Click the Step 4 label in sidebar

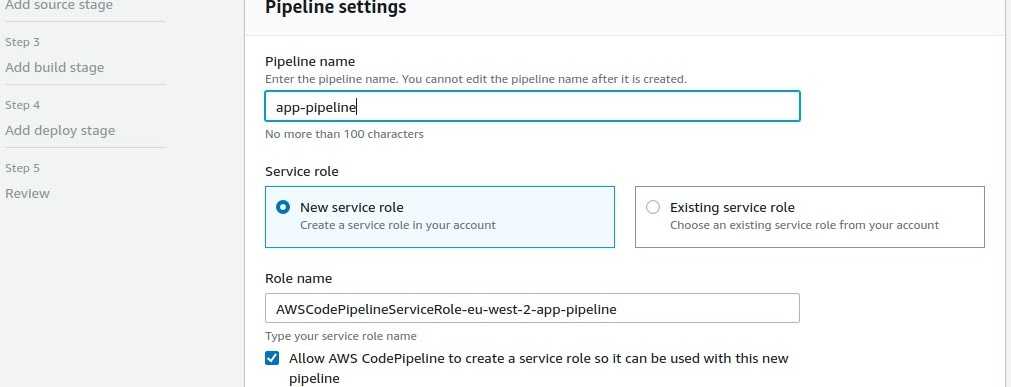click(x=23, y=105)
